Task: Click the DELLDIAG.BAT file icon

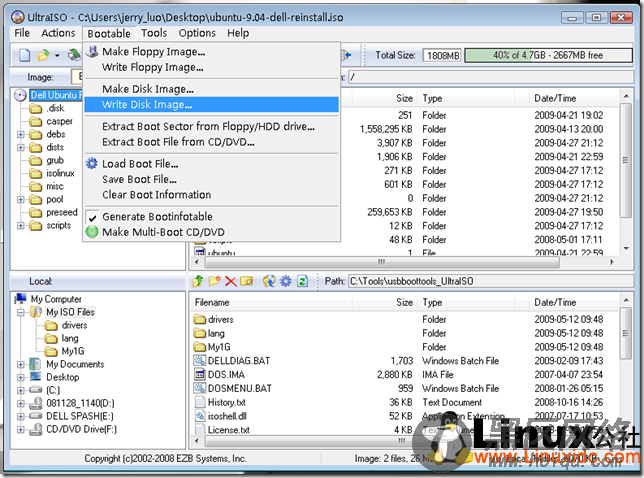Action: (200, 361)
